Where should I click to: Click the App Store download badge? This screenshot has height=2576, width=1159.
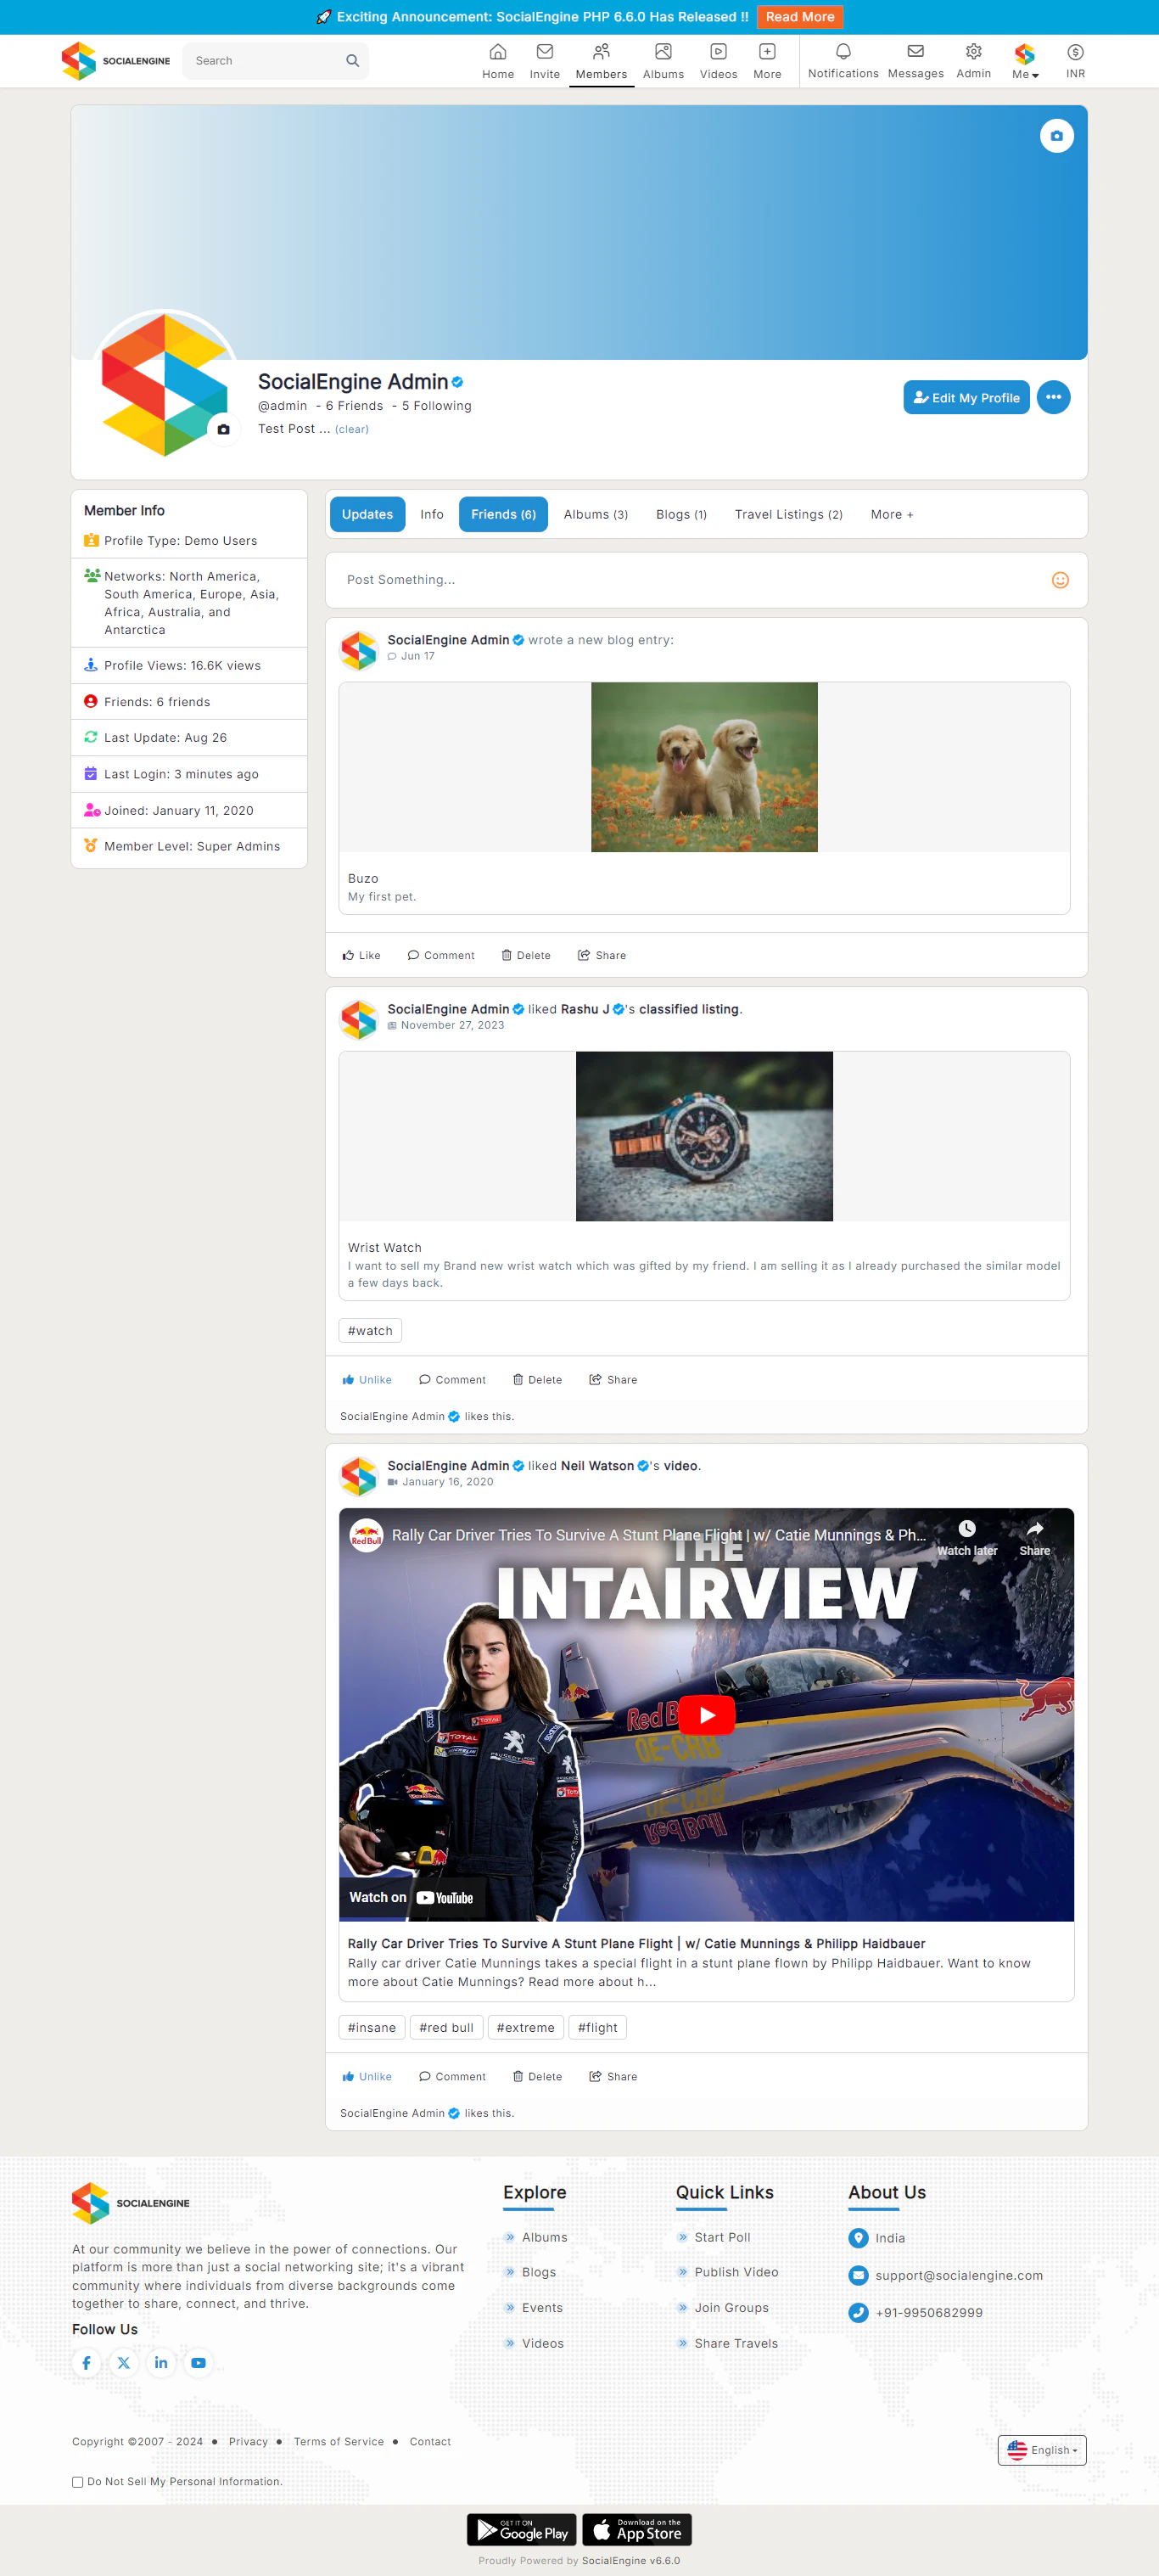[x=637, y=2530]
